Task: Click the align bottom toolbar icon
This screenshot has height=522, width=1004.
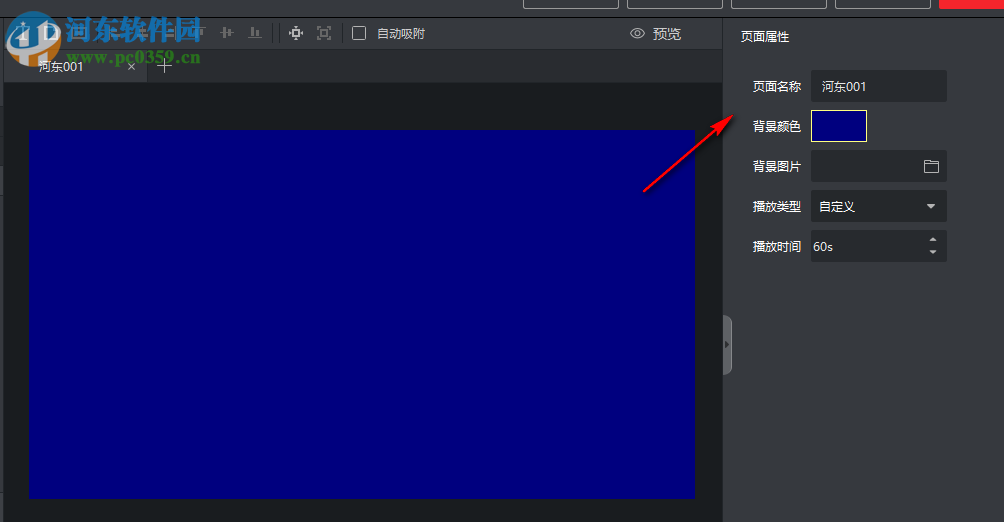Action: (x=255, y=33)
